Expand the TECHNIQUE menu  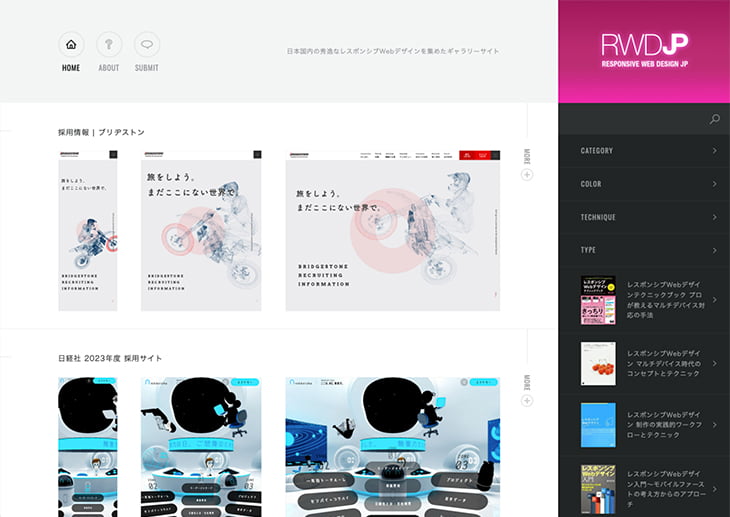coord(644,217)
